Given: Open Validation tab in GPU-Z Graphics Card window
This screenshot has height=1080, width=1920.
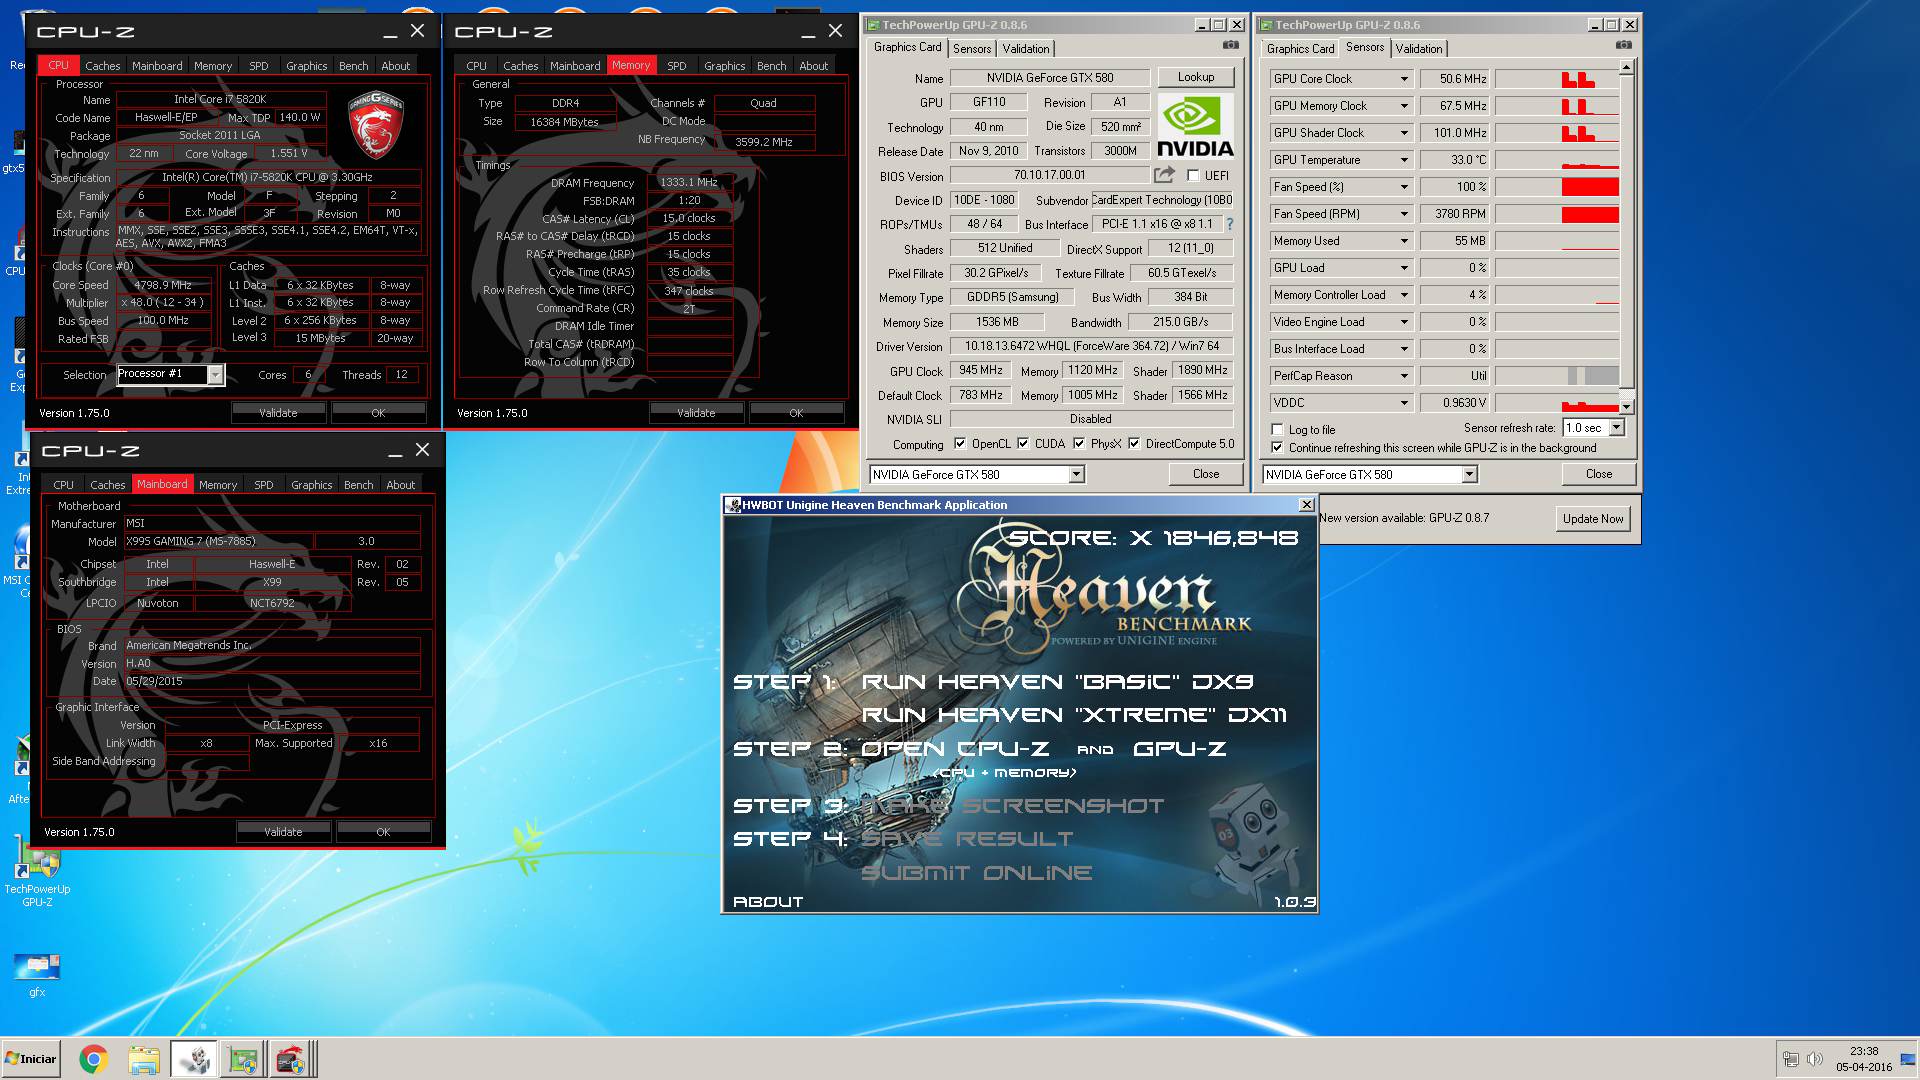Looking at the screenshot, I should coord(1026,49).
